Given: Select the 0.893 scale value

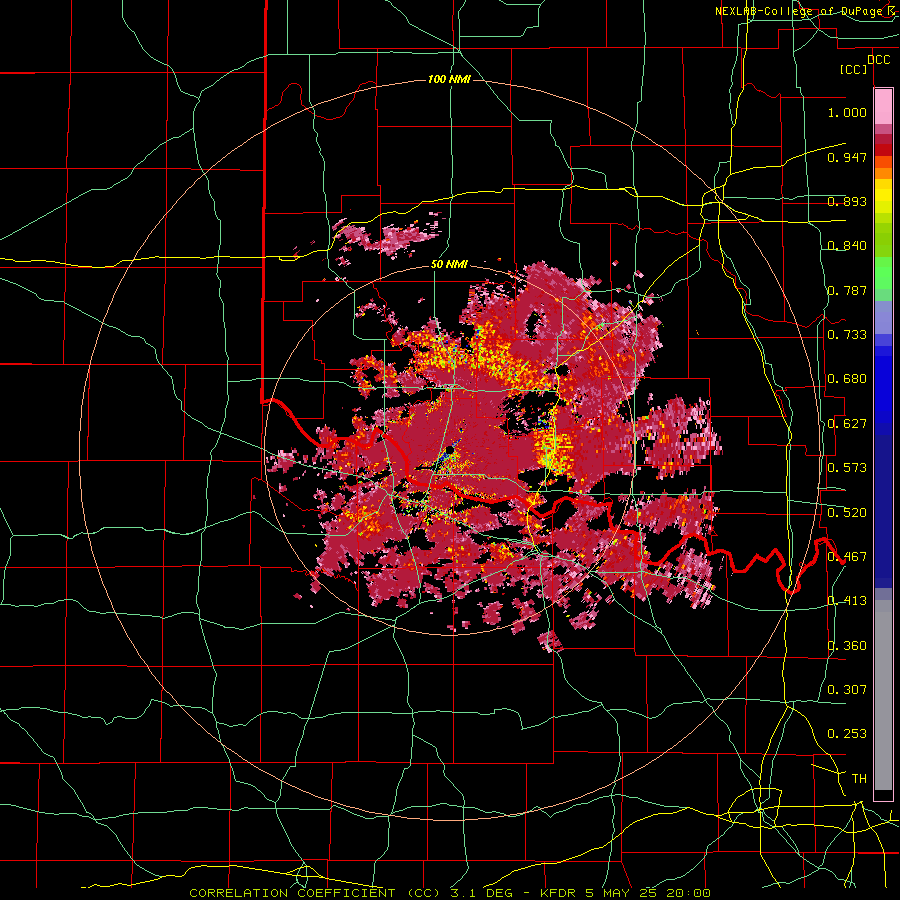Looking at the screenshot, I should click(847, 201).
